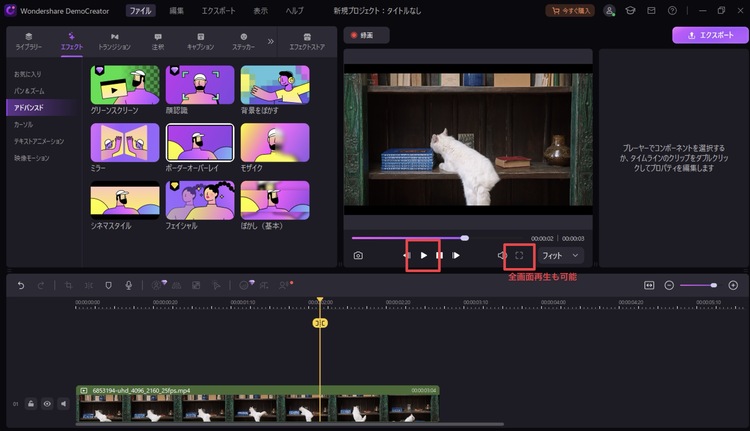Step forward to next frame
The width and height of the screenshot is (750, 431).
pyautogui.click(x=456, y=255)
